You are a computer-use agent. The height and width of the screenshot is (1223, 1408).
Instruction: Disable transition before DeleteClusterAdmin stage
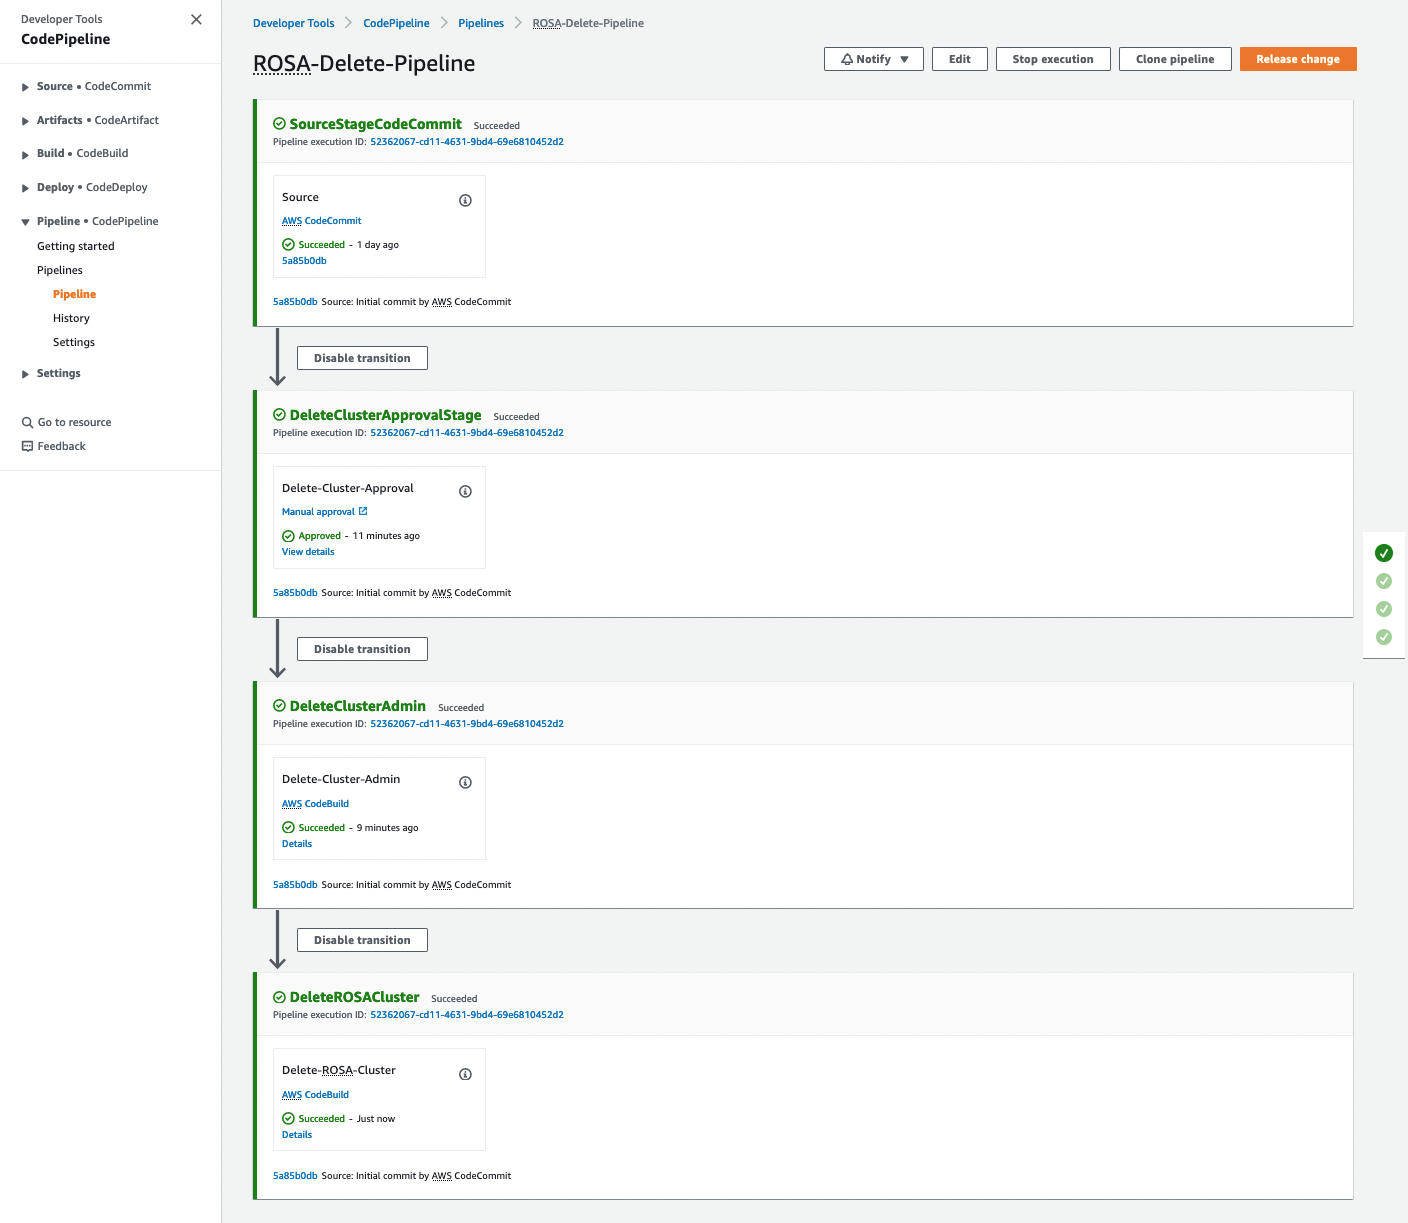pyautogui.click(x=362, y=649)
